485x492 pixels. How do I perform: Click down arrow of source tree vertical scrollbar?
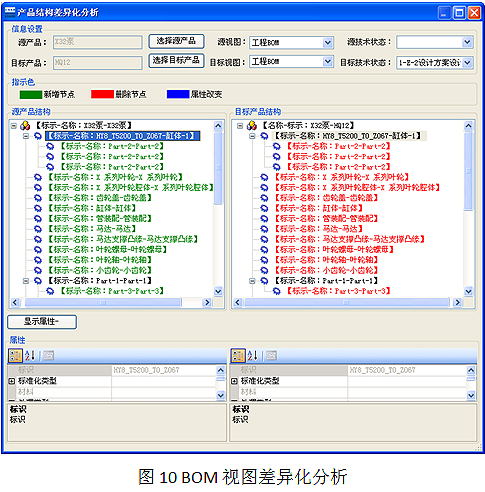point(218,291)
